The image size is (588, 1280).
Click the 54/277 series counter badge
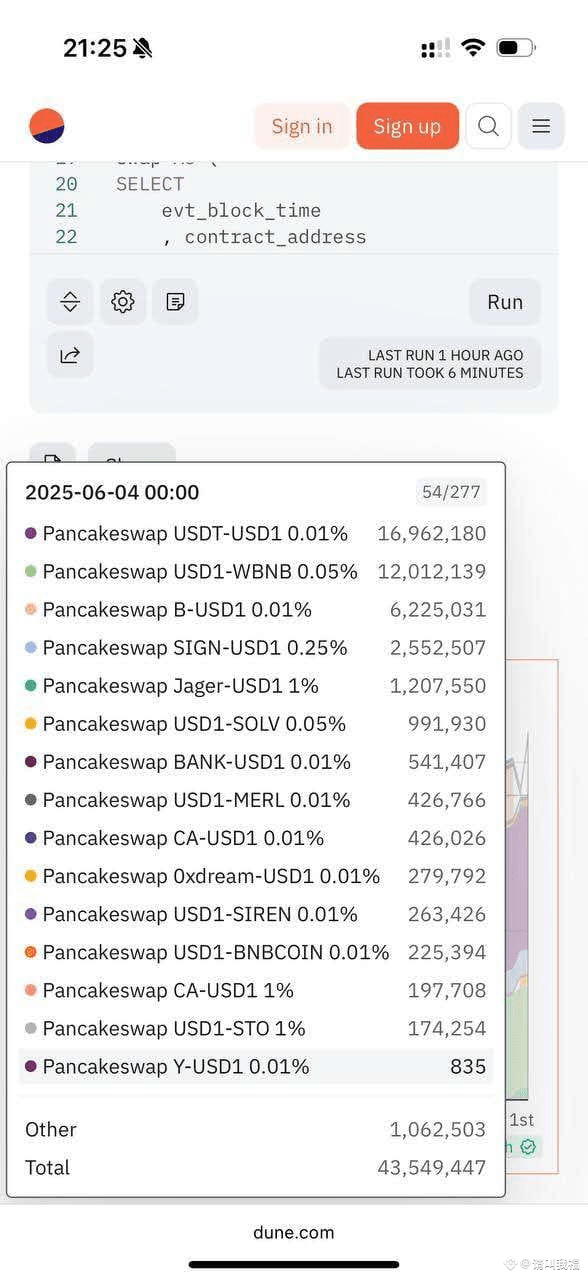point(451,492)
